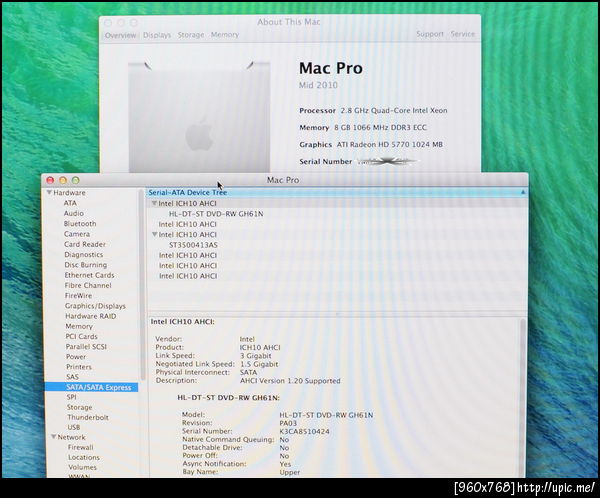Select SAS in the sidebar
The width and height of the screenshot is (600, 498).
[72, 377]
